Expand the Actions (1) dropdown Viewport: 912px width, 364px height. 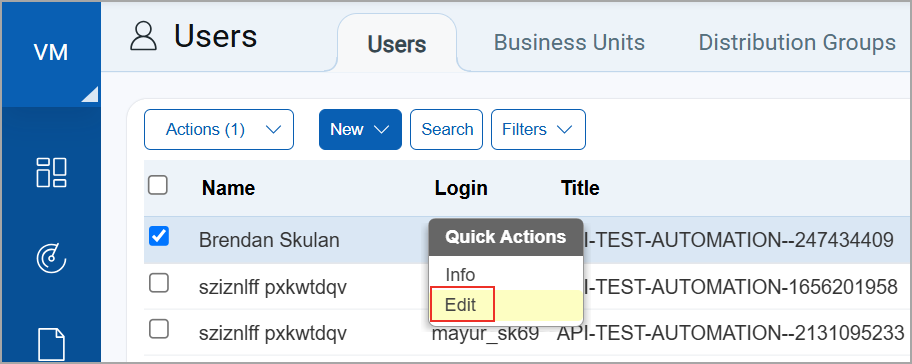(x=219, y=129)
